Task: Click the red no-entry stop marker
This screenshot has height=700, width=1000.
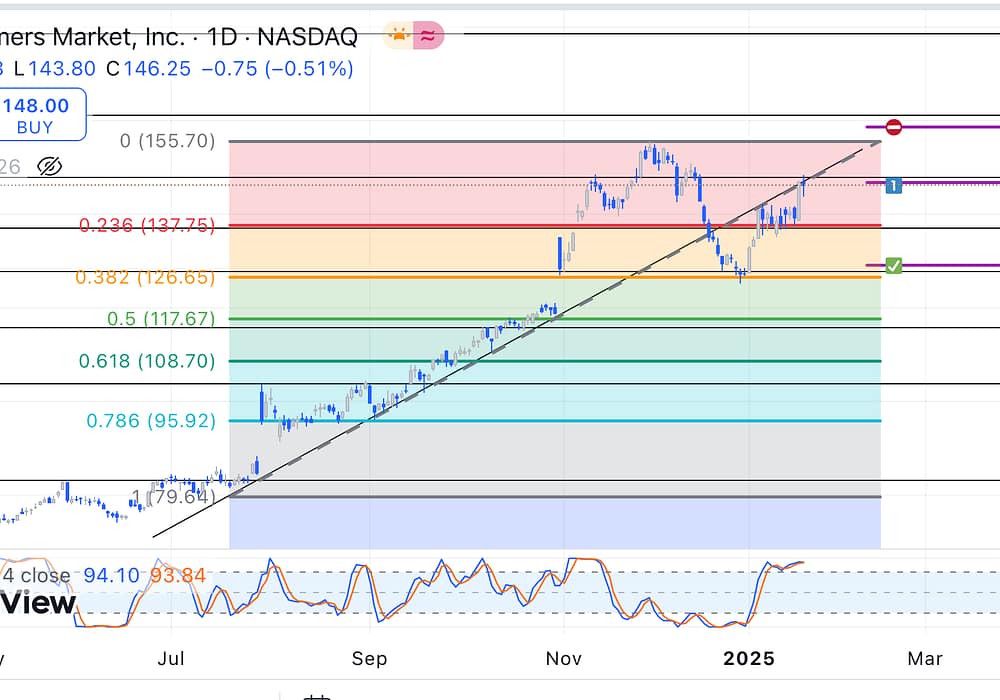Action: (894, 127)
